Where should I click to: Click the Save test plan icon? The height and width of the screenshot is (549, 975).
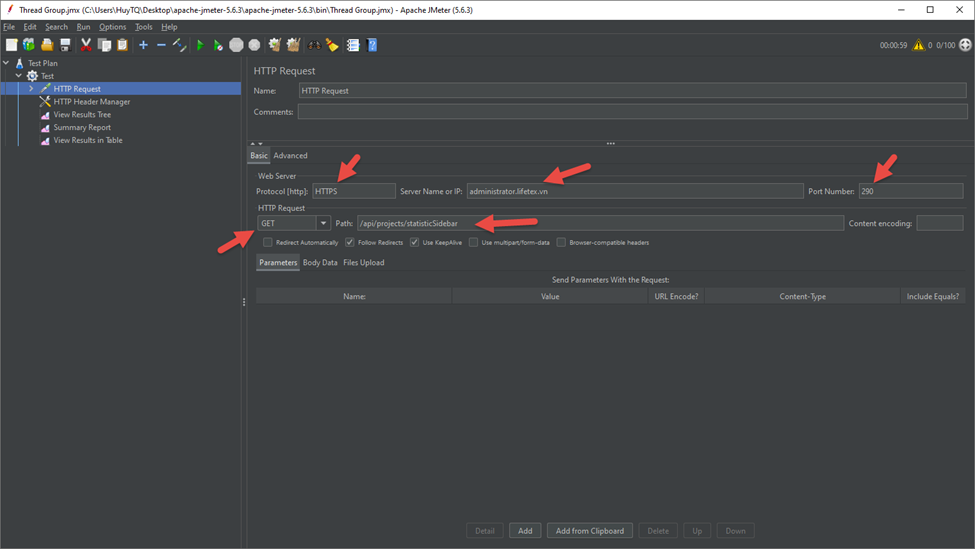[x=65, y=45]
